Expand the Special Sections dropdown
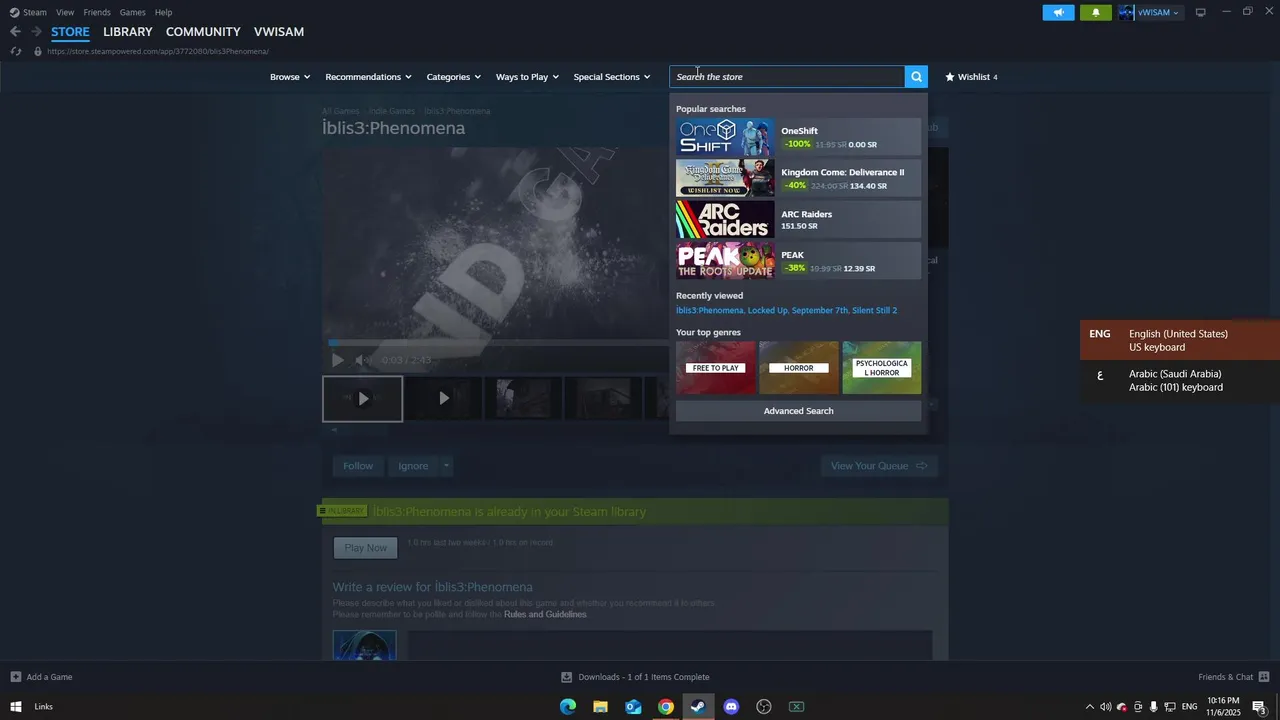 [x=612, y=77]
